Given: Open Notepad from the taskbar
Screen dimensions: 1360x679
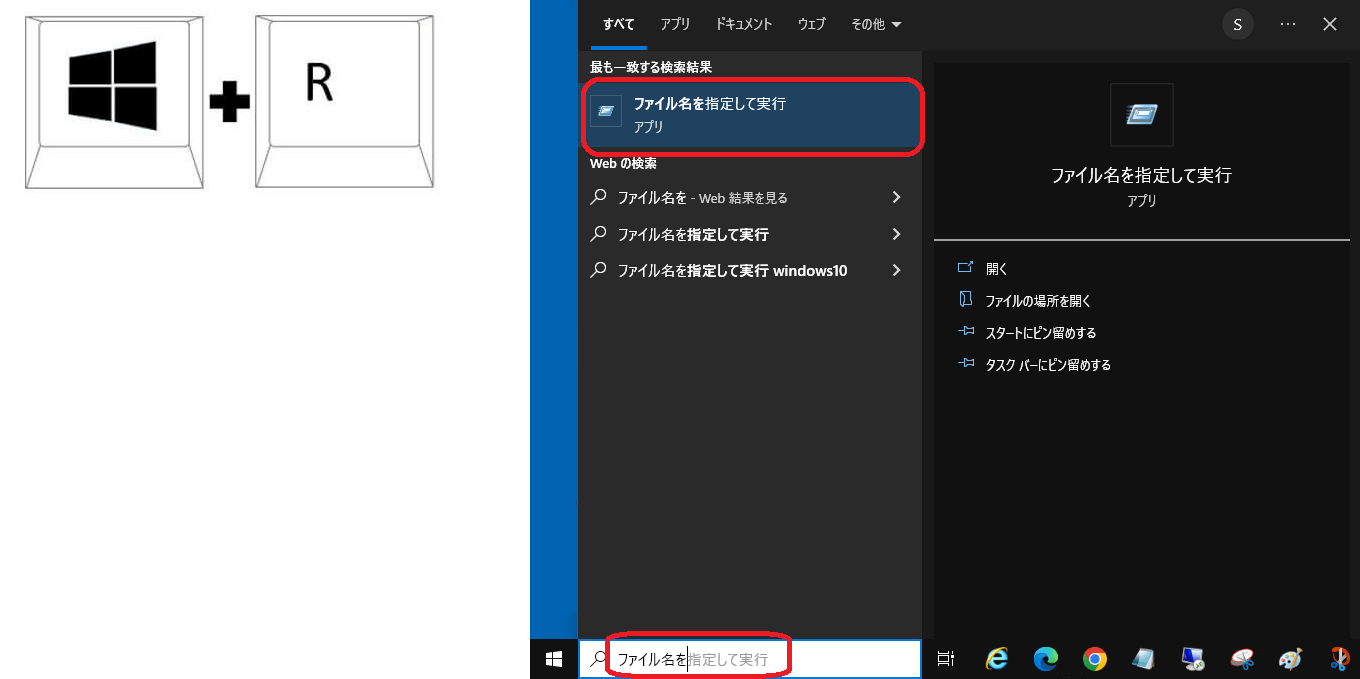Looking at the screenshot, I should tap(1144, 659).
